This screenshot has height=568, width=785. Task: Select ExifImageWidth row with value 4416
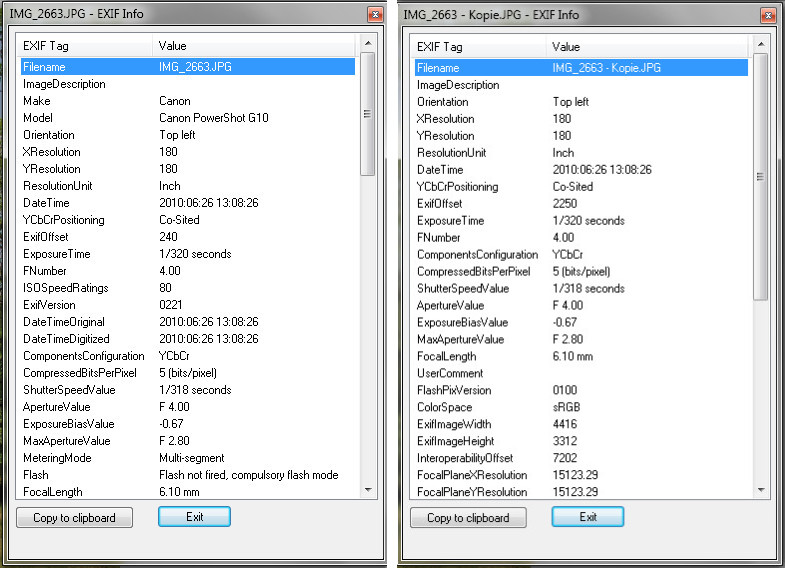[x=581, y=424]
